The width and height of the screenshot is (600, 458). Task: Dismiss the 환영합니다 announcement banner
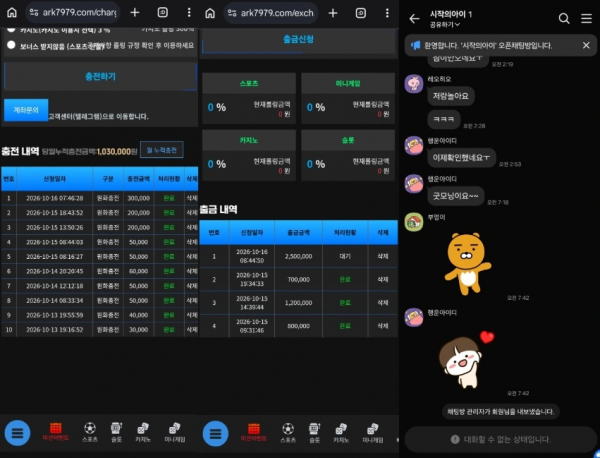(586, 45)
